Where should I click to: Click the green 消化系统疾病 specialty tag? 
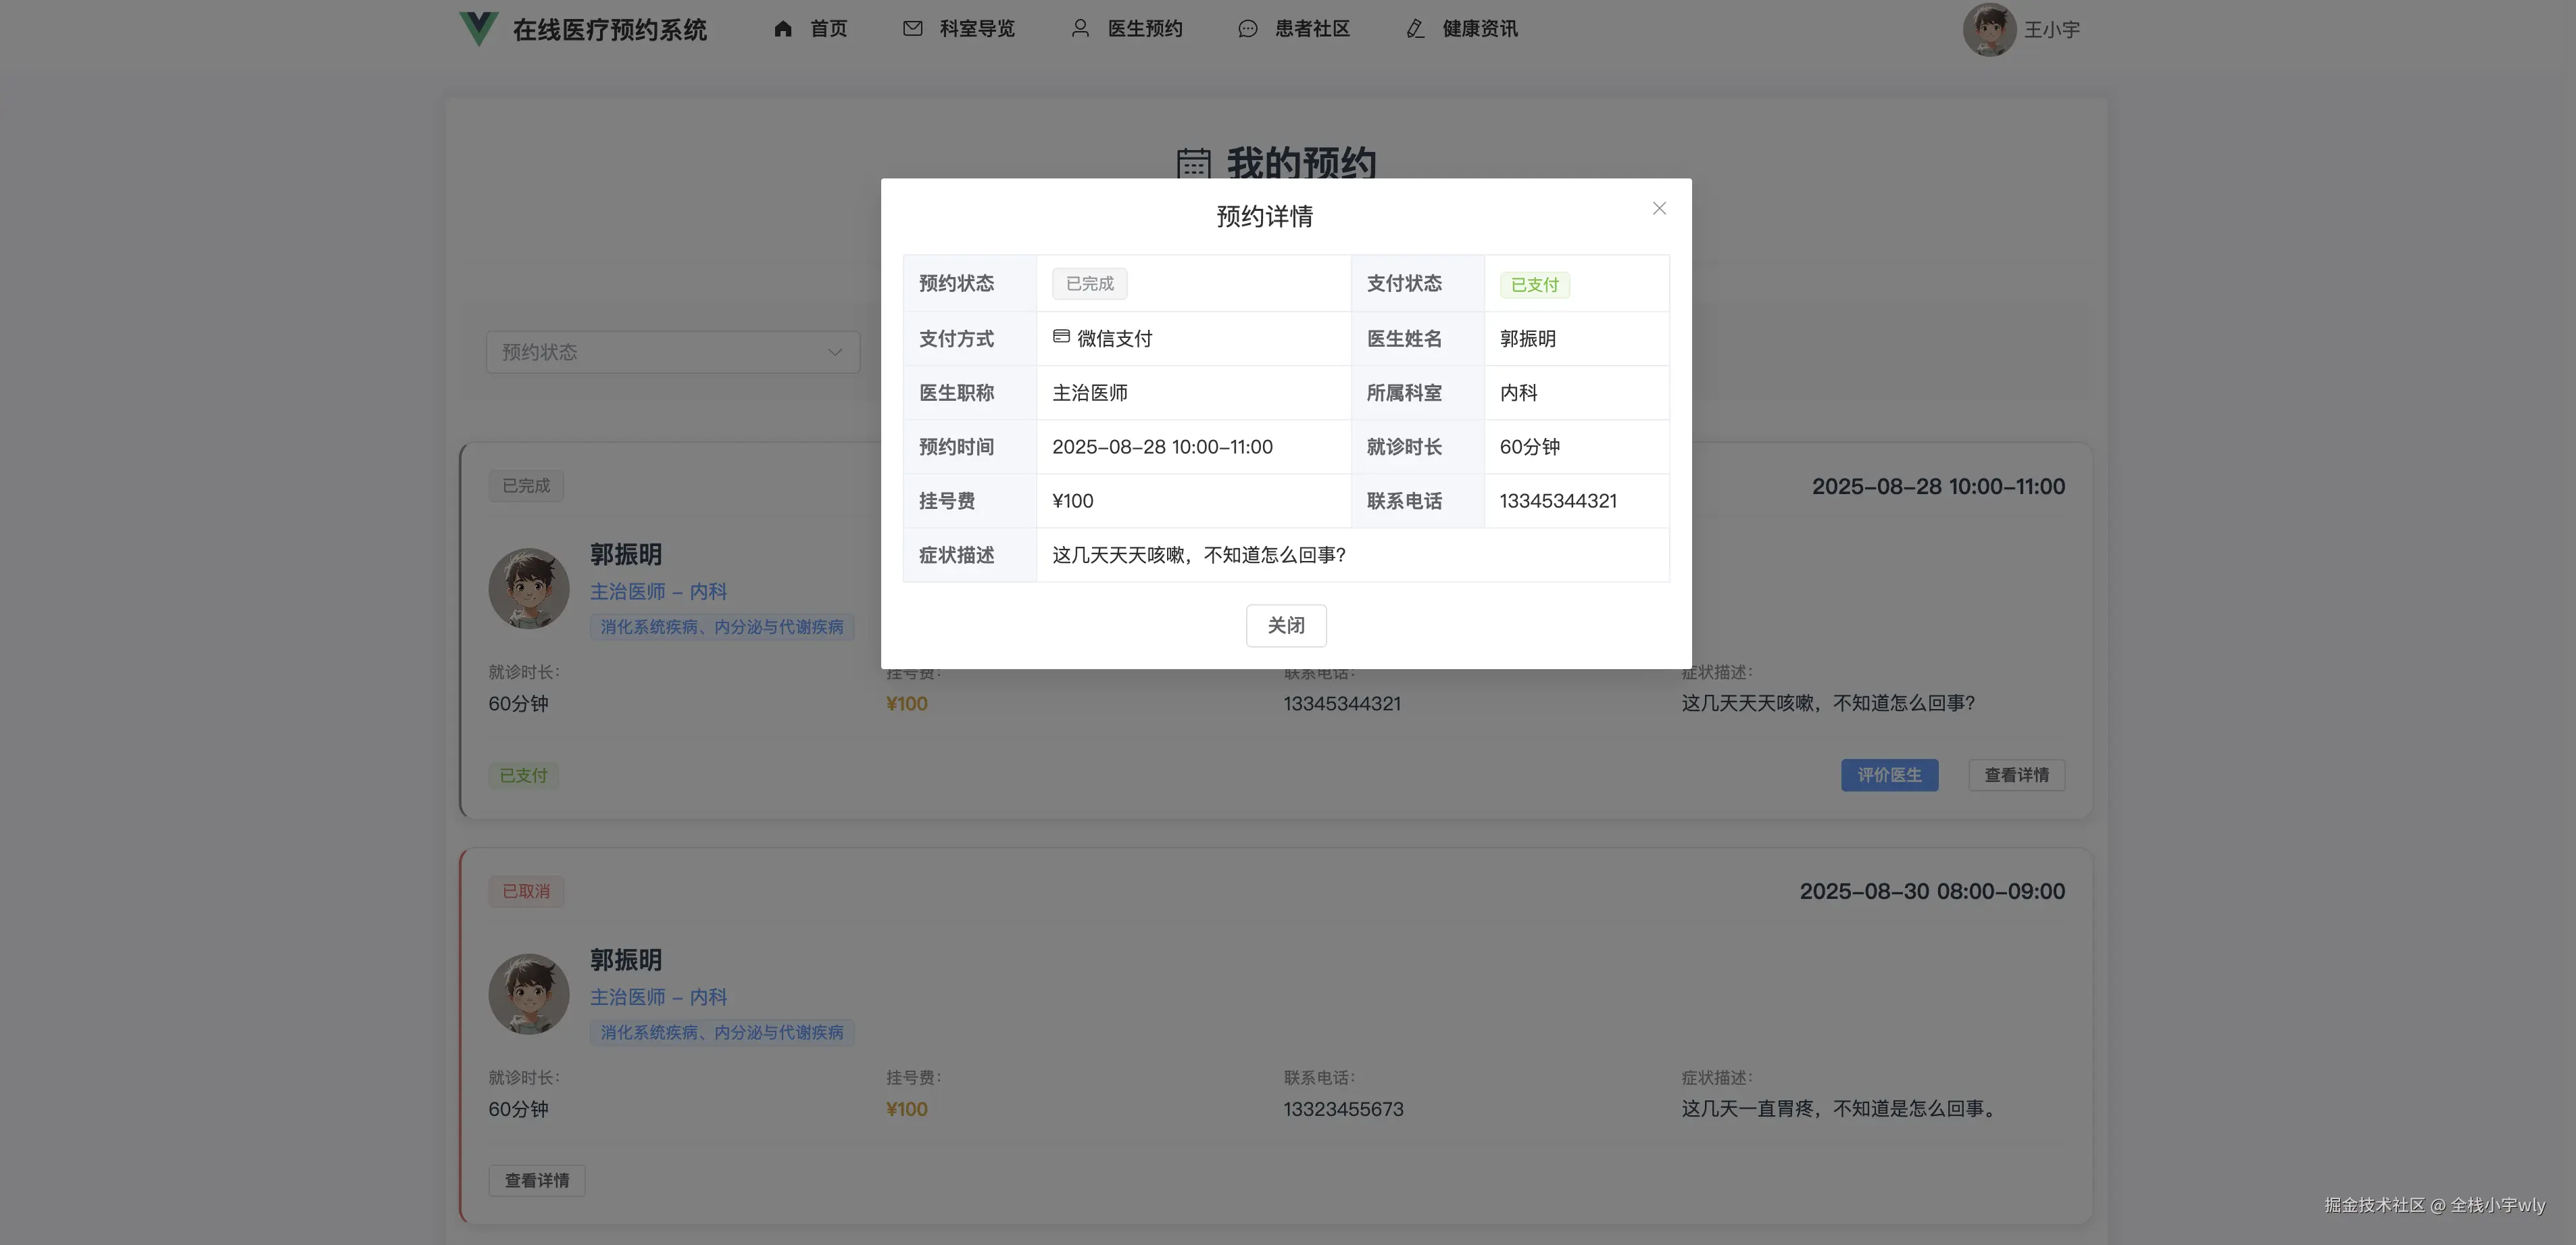click(722, 627)
